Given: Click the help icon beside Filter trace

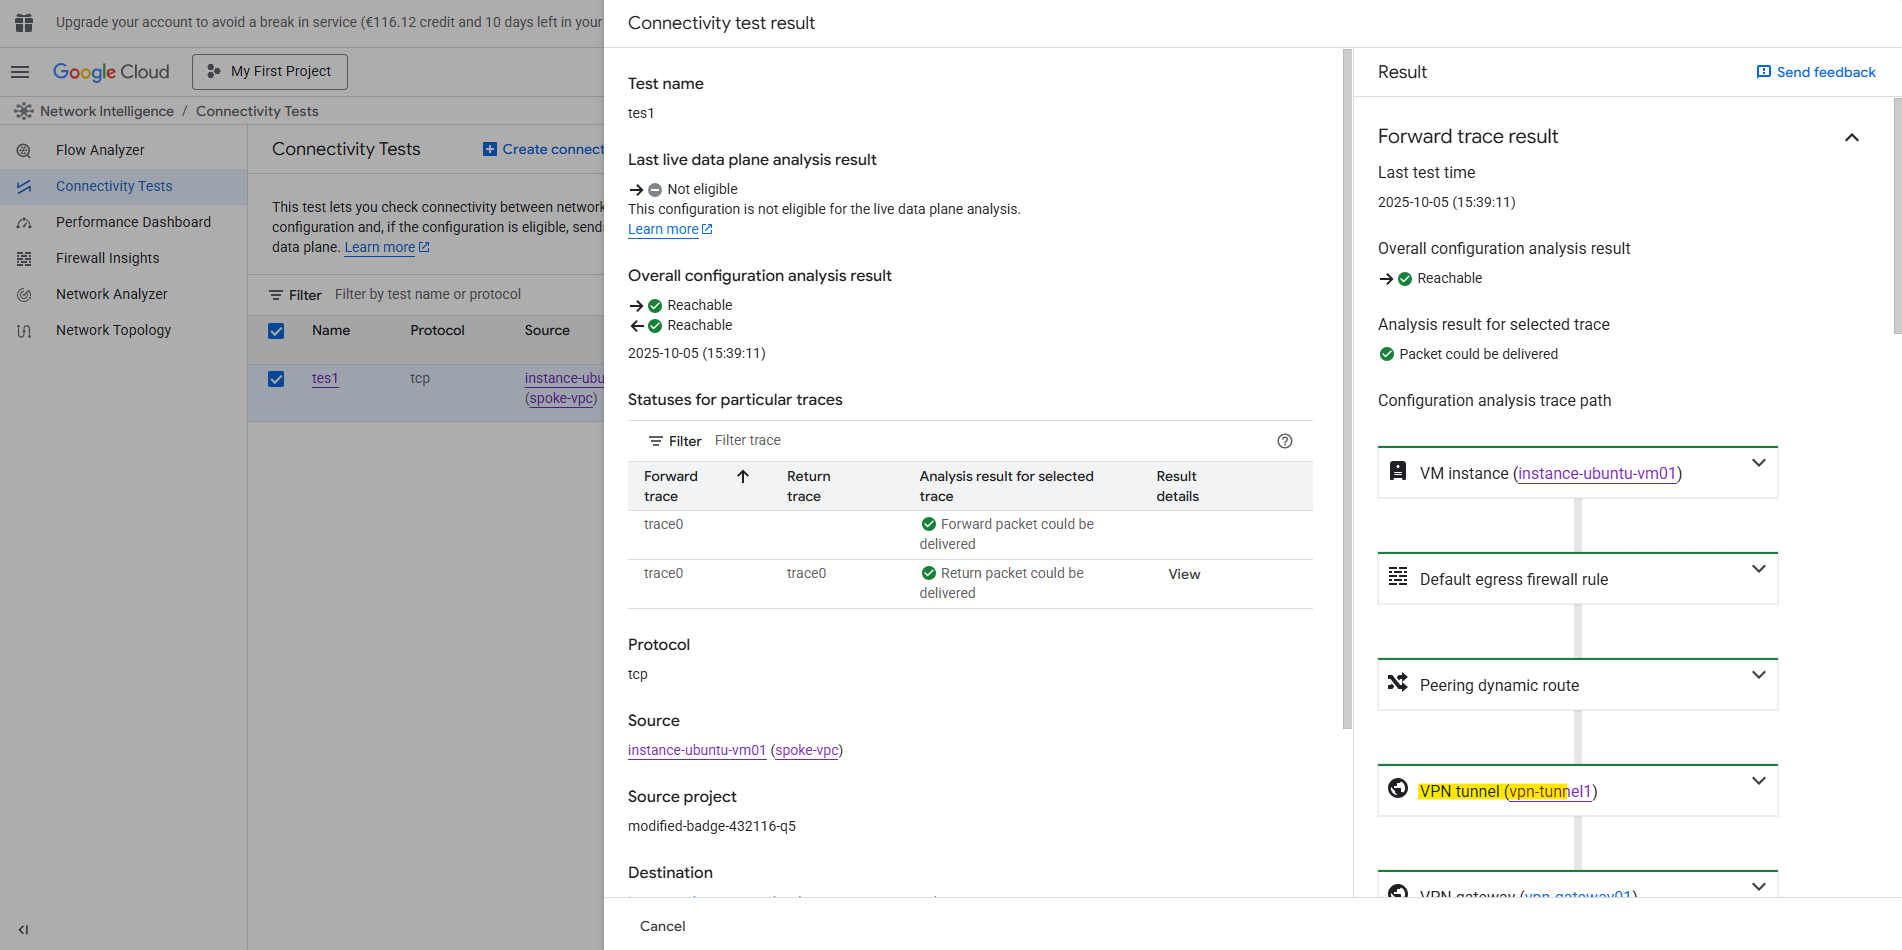Looking at the screenshot, I should 1285,441.
